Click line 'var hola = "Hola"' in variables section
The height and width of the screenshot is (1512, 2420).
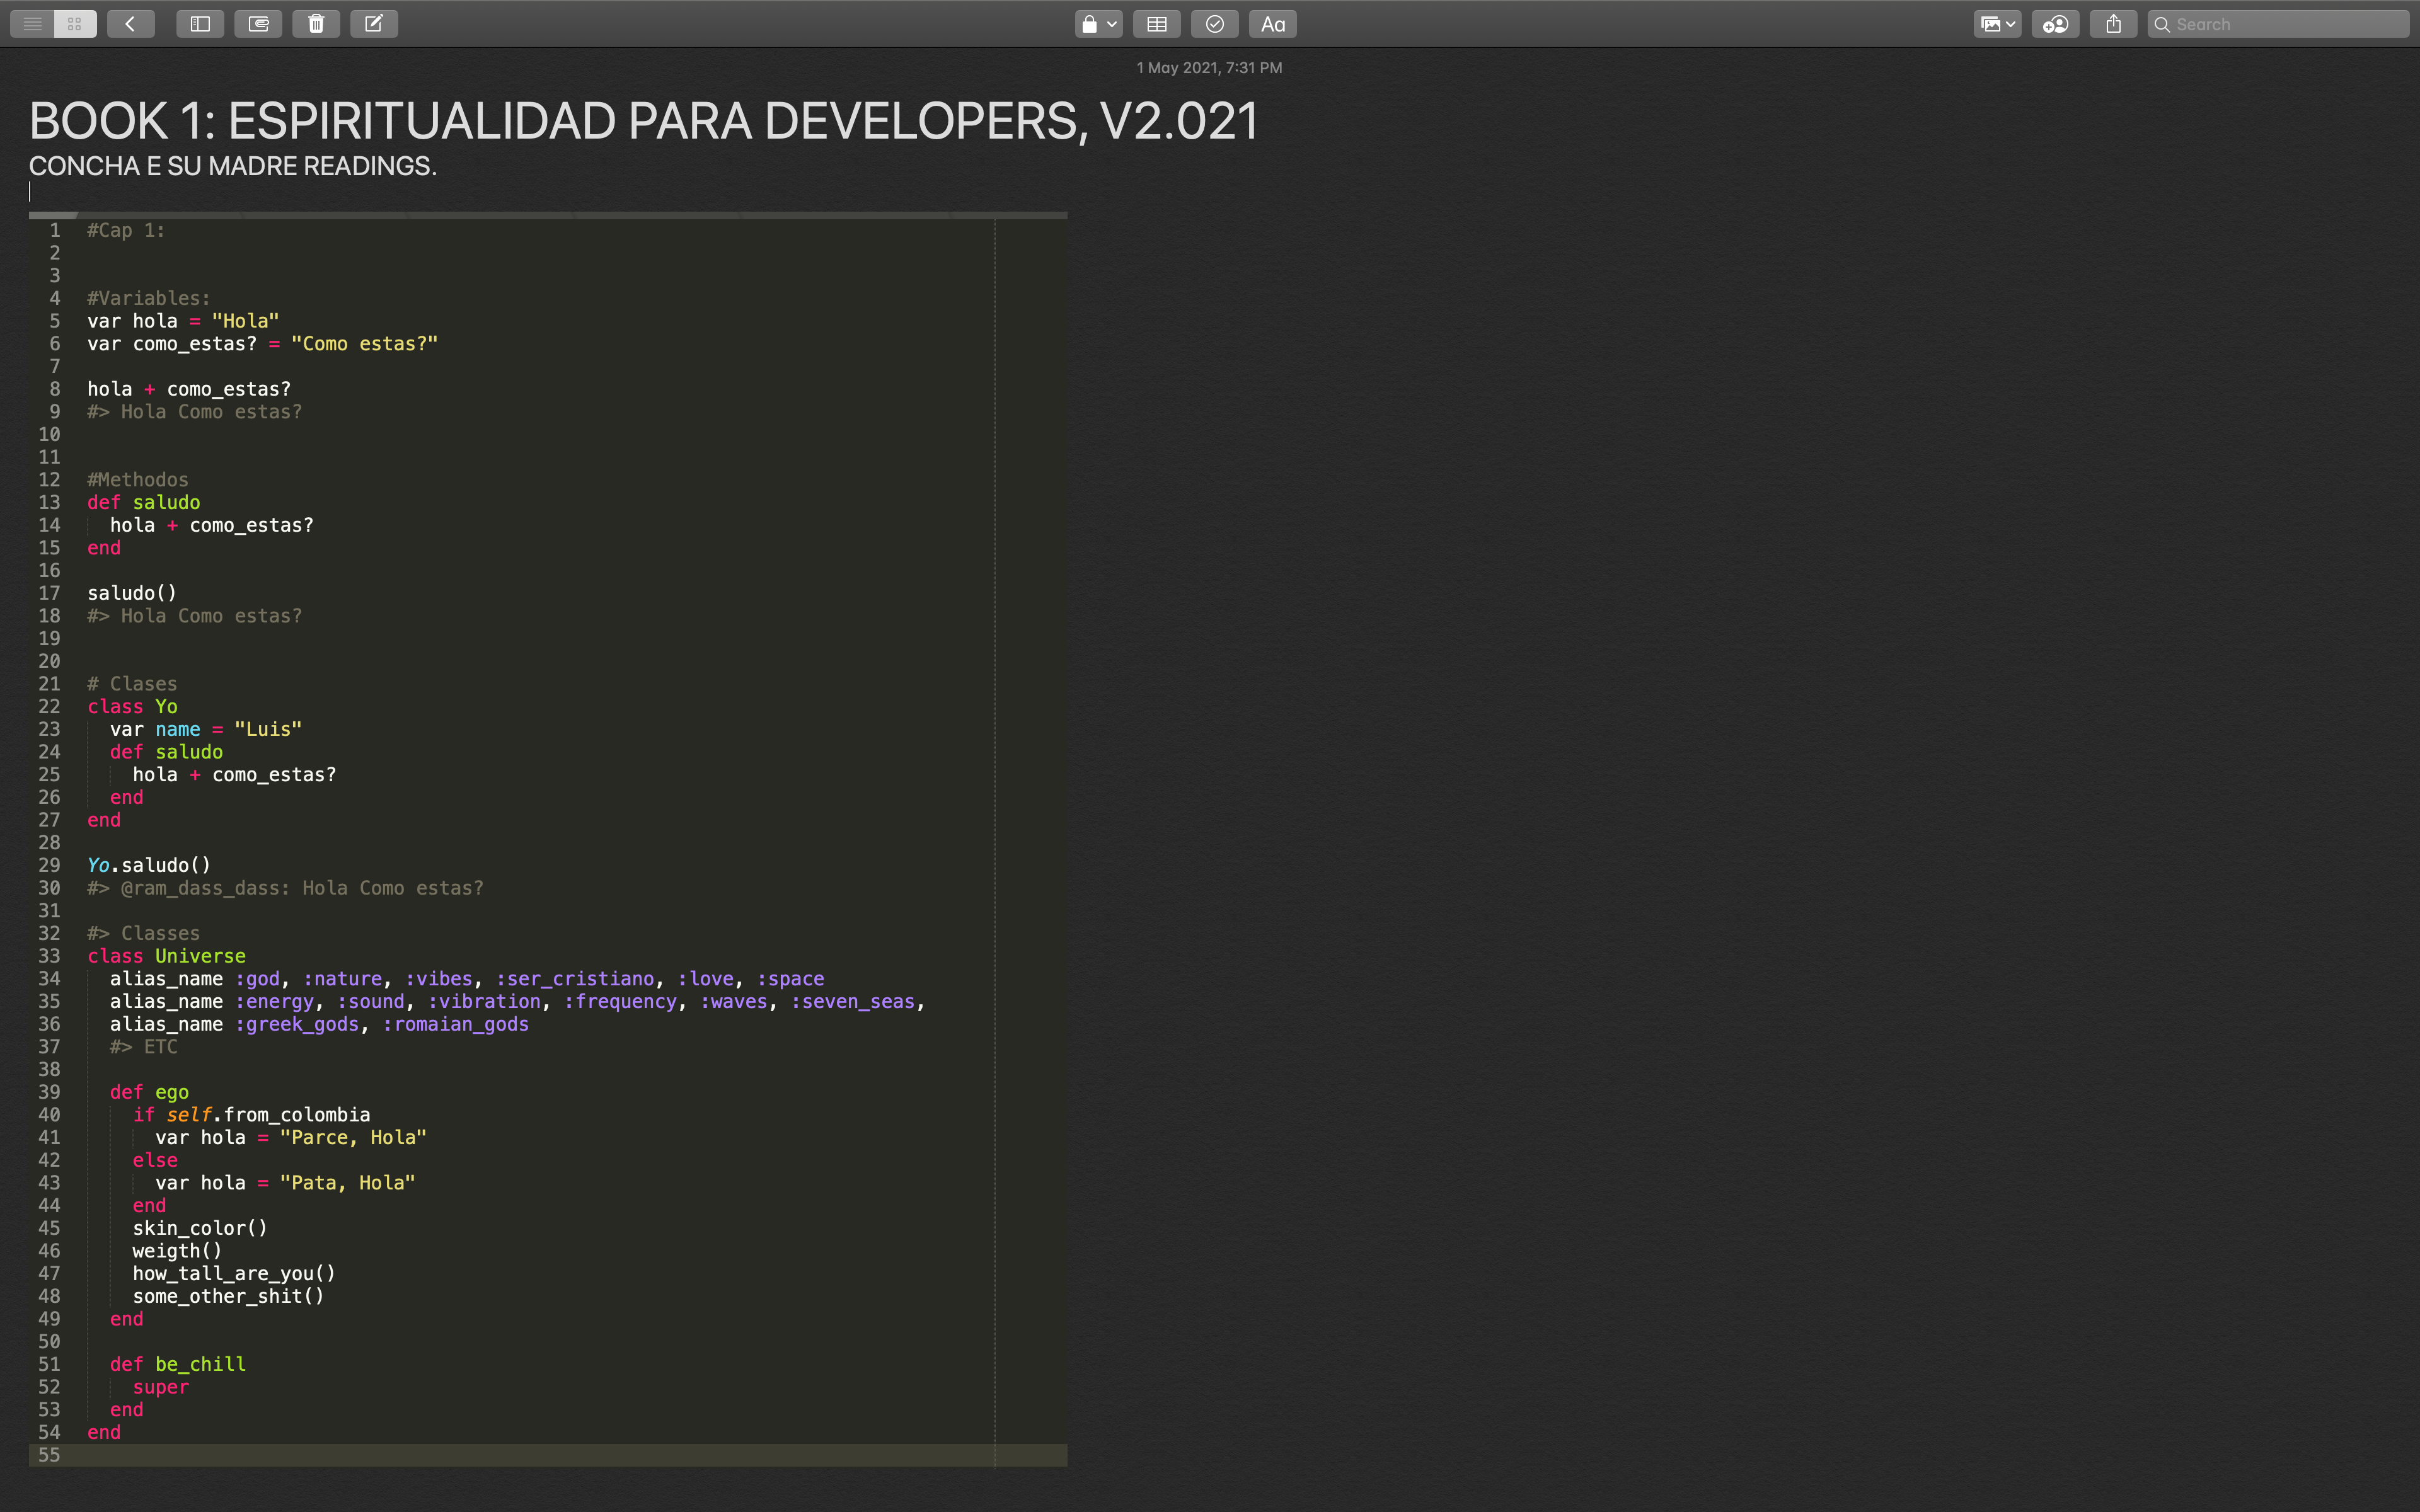point(183,321)
